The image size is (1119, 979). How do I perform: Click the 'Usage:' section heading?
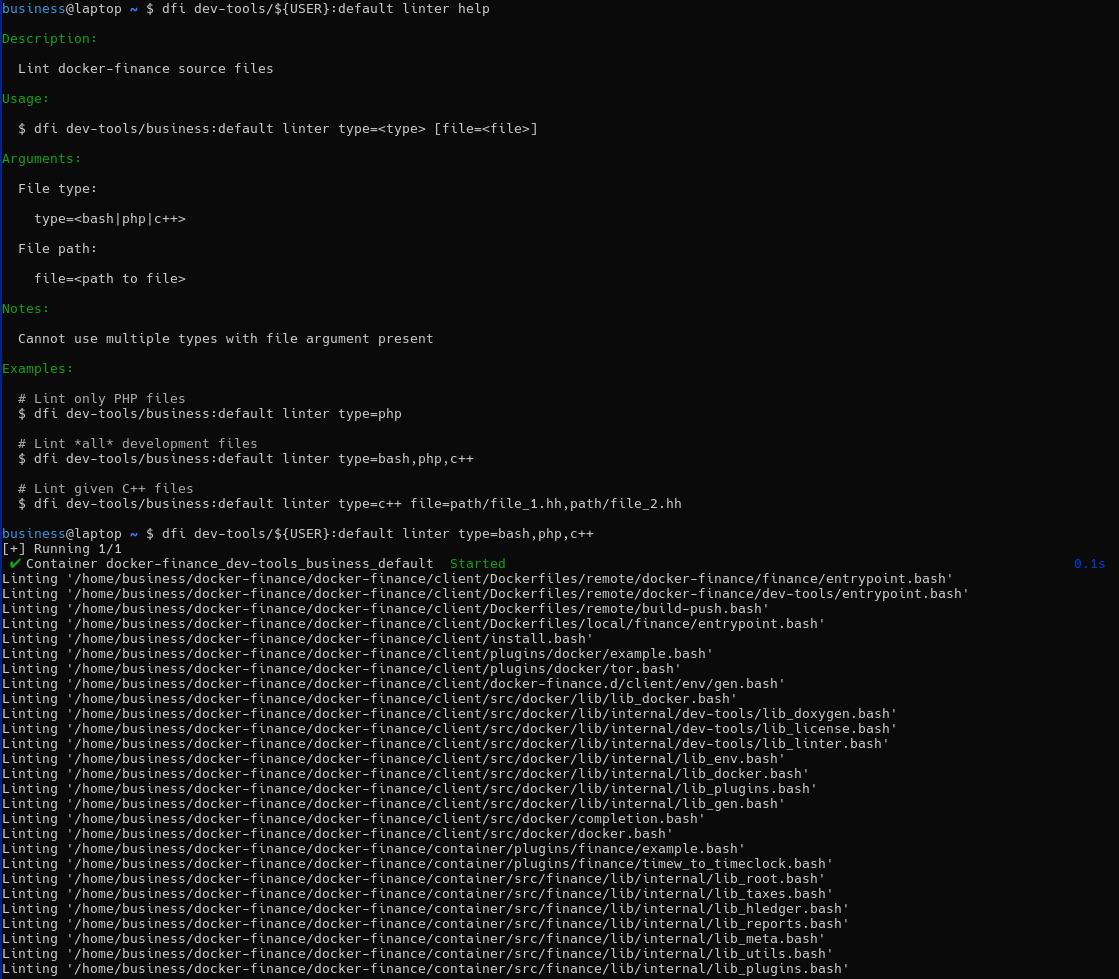(26, 99)
